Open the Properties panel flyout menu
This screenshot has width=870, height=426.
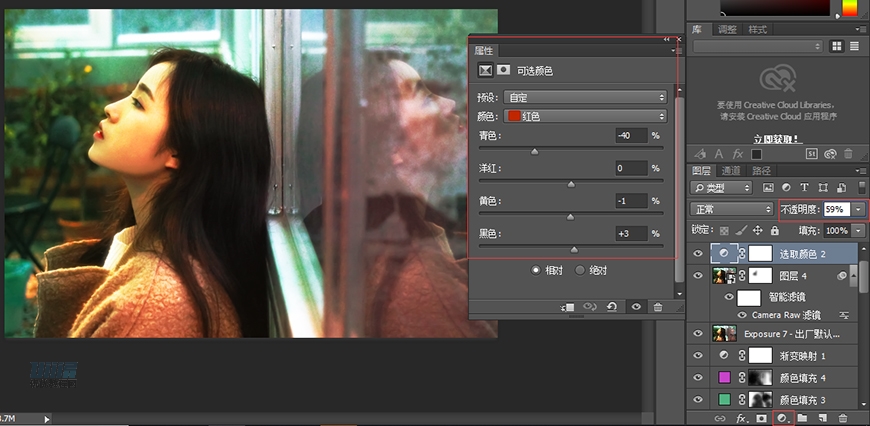[677, 50]
